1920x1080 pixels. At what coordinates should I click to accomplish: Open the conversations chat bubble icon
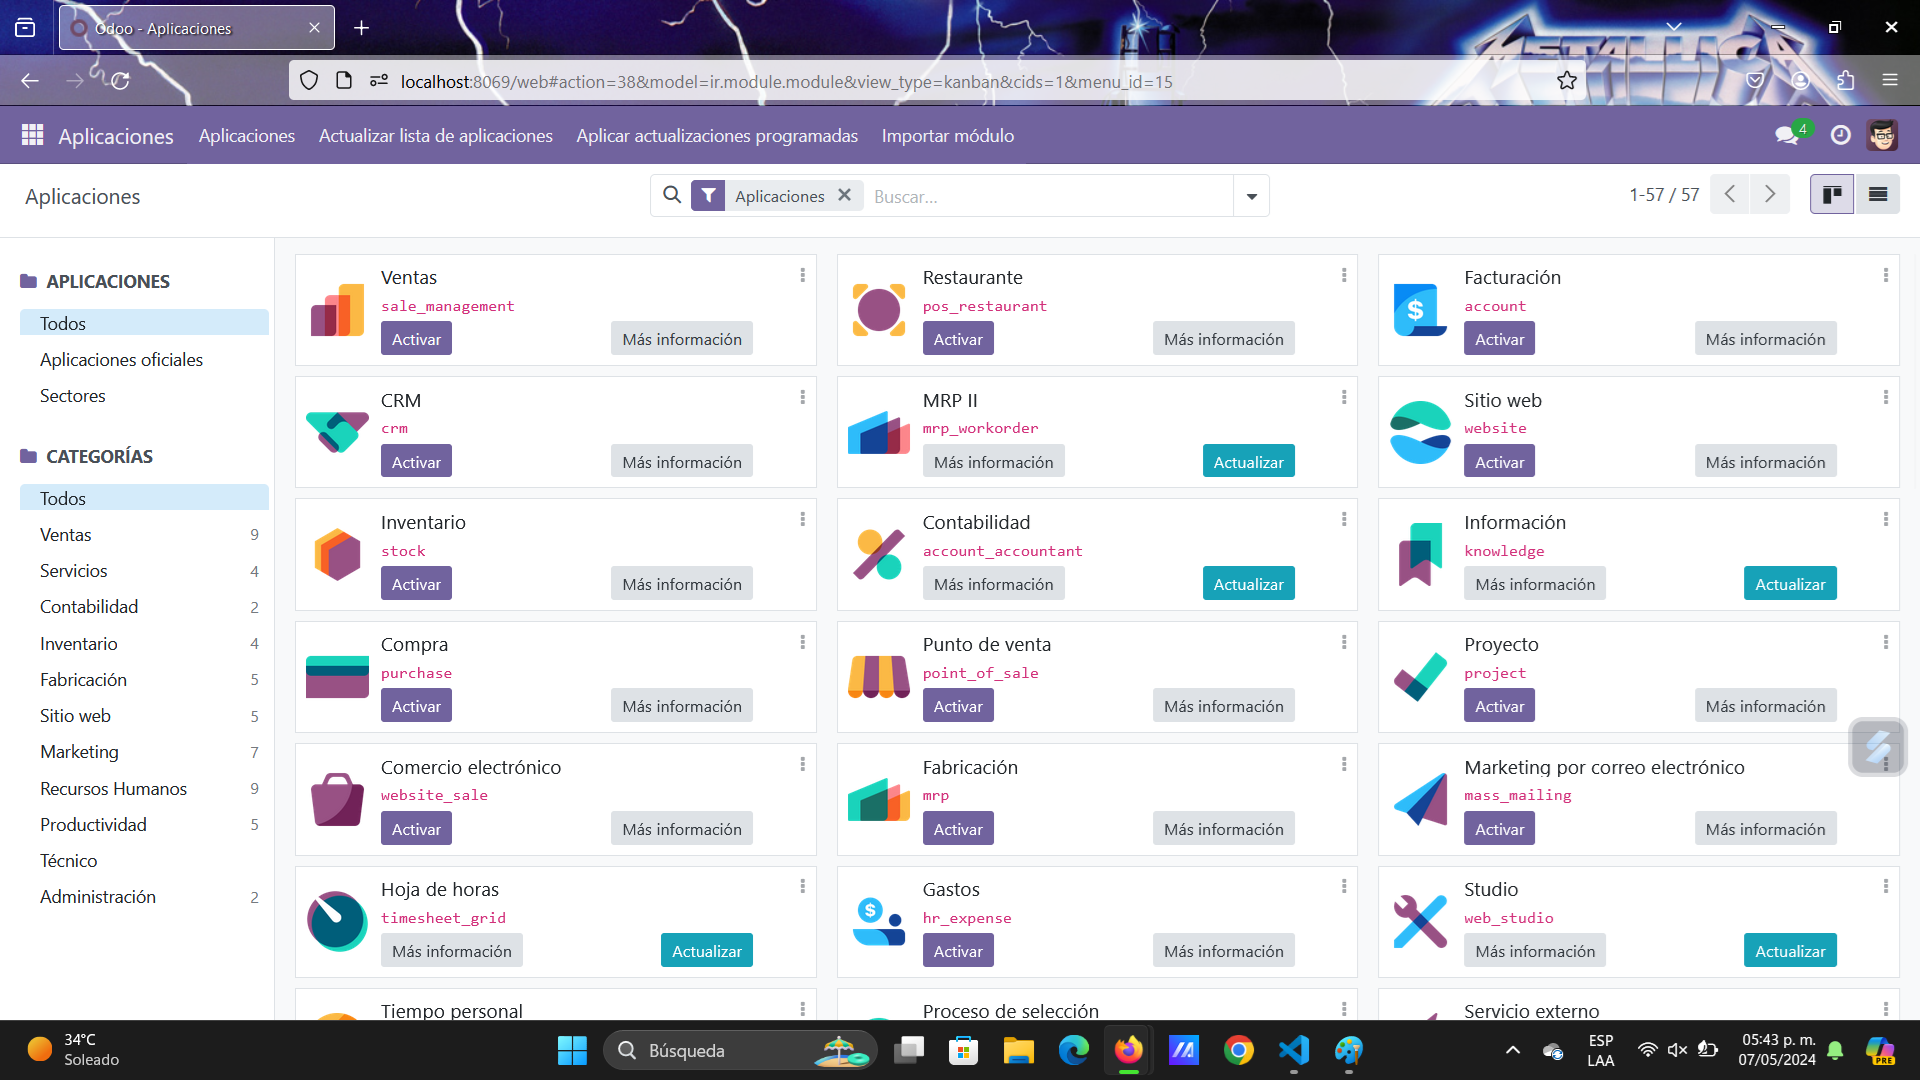tap(1787, 135)
